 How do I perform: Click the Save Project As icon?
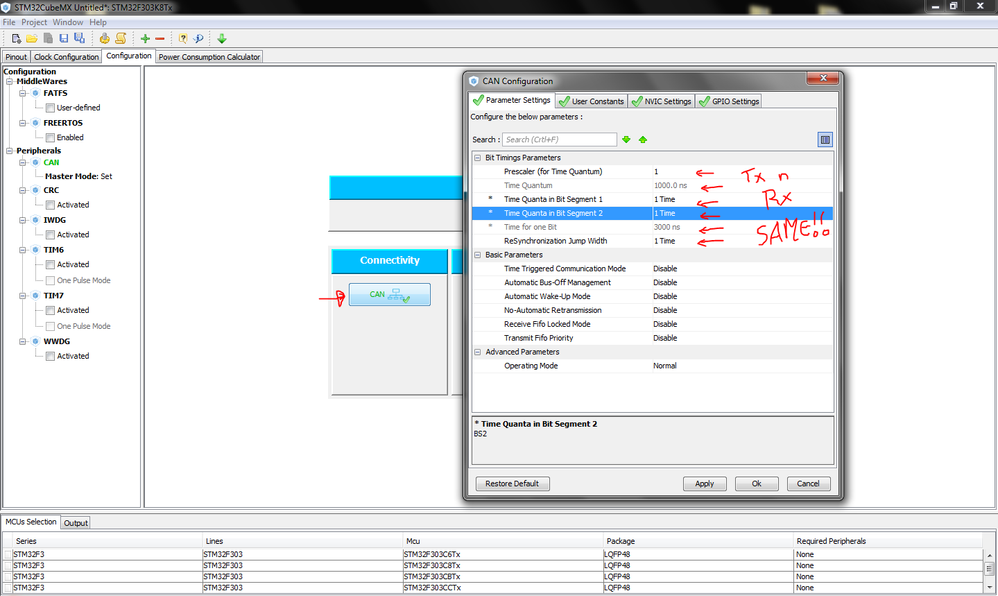click(79, 39)
